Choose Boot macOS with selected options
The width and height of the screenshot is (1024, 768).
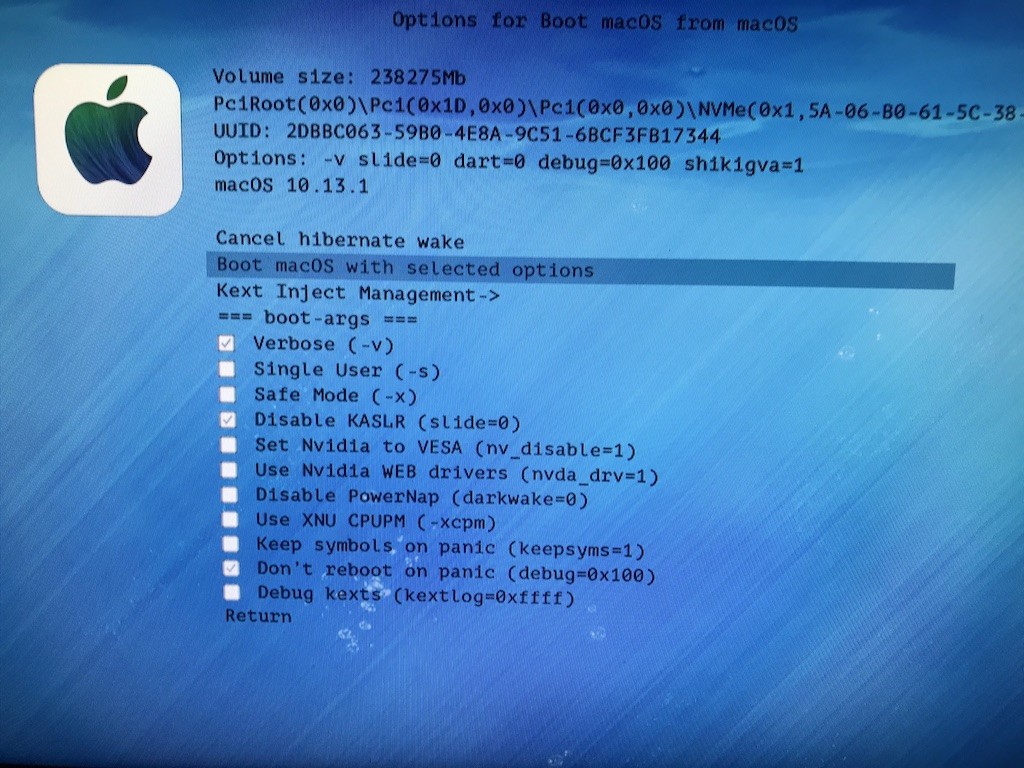[581, 270]
